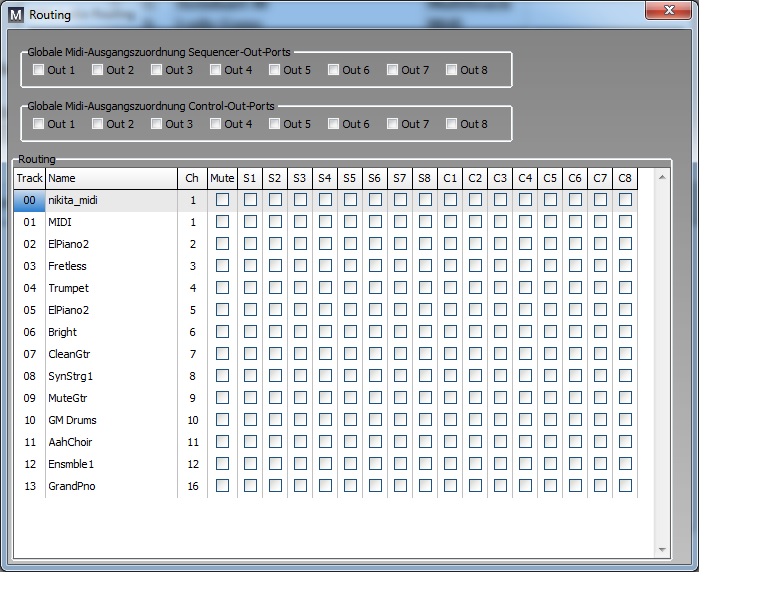The width and height of the screenshot is (768, 614).
Task: Select the GM Drums track name
Action: (72, 420)
